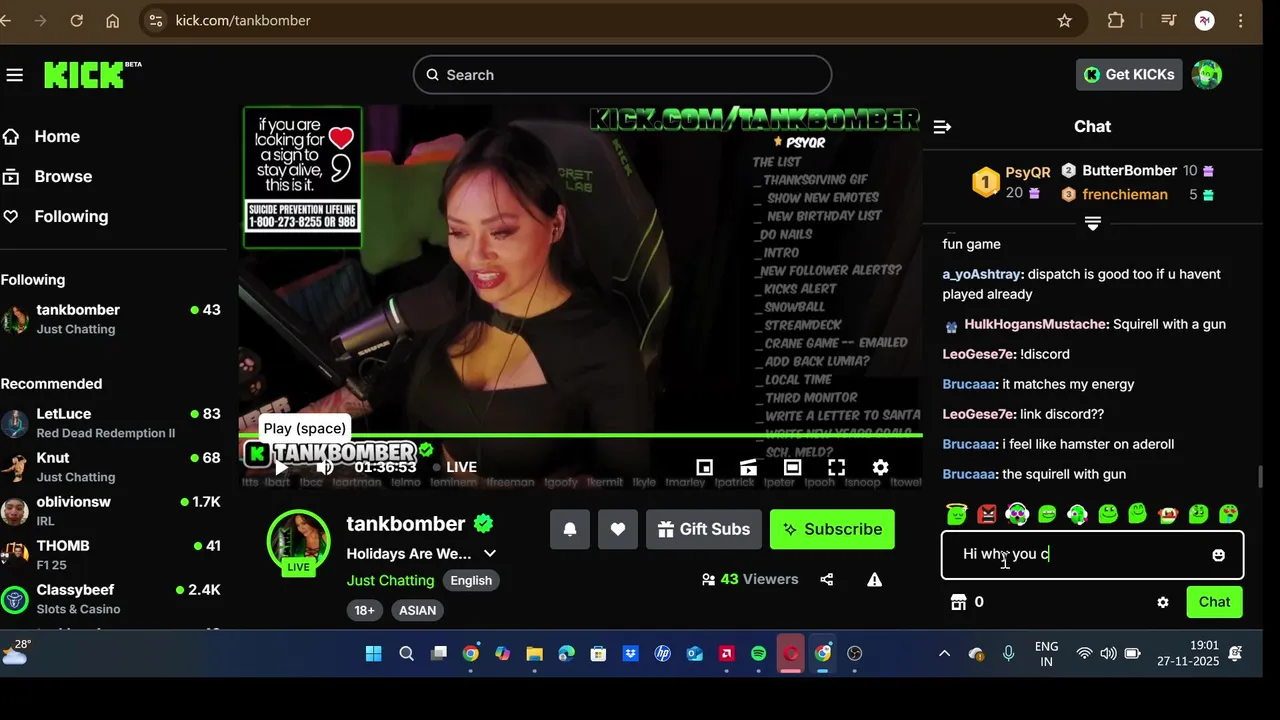The width and height of the screenshot is (1280, 720).
Task: Select the English language tag
Action: (471, 580)
